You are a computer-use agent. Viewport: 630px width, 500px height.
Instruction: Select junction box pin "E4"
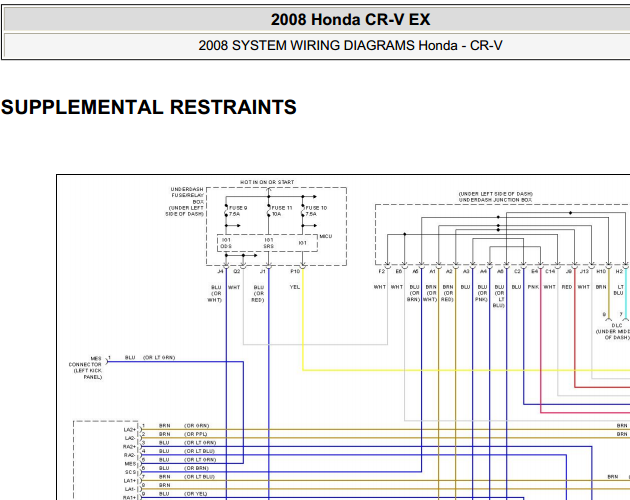(534, 272)
